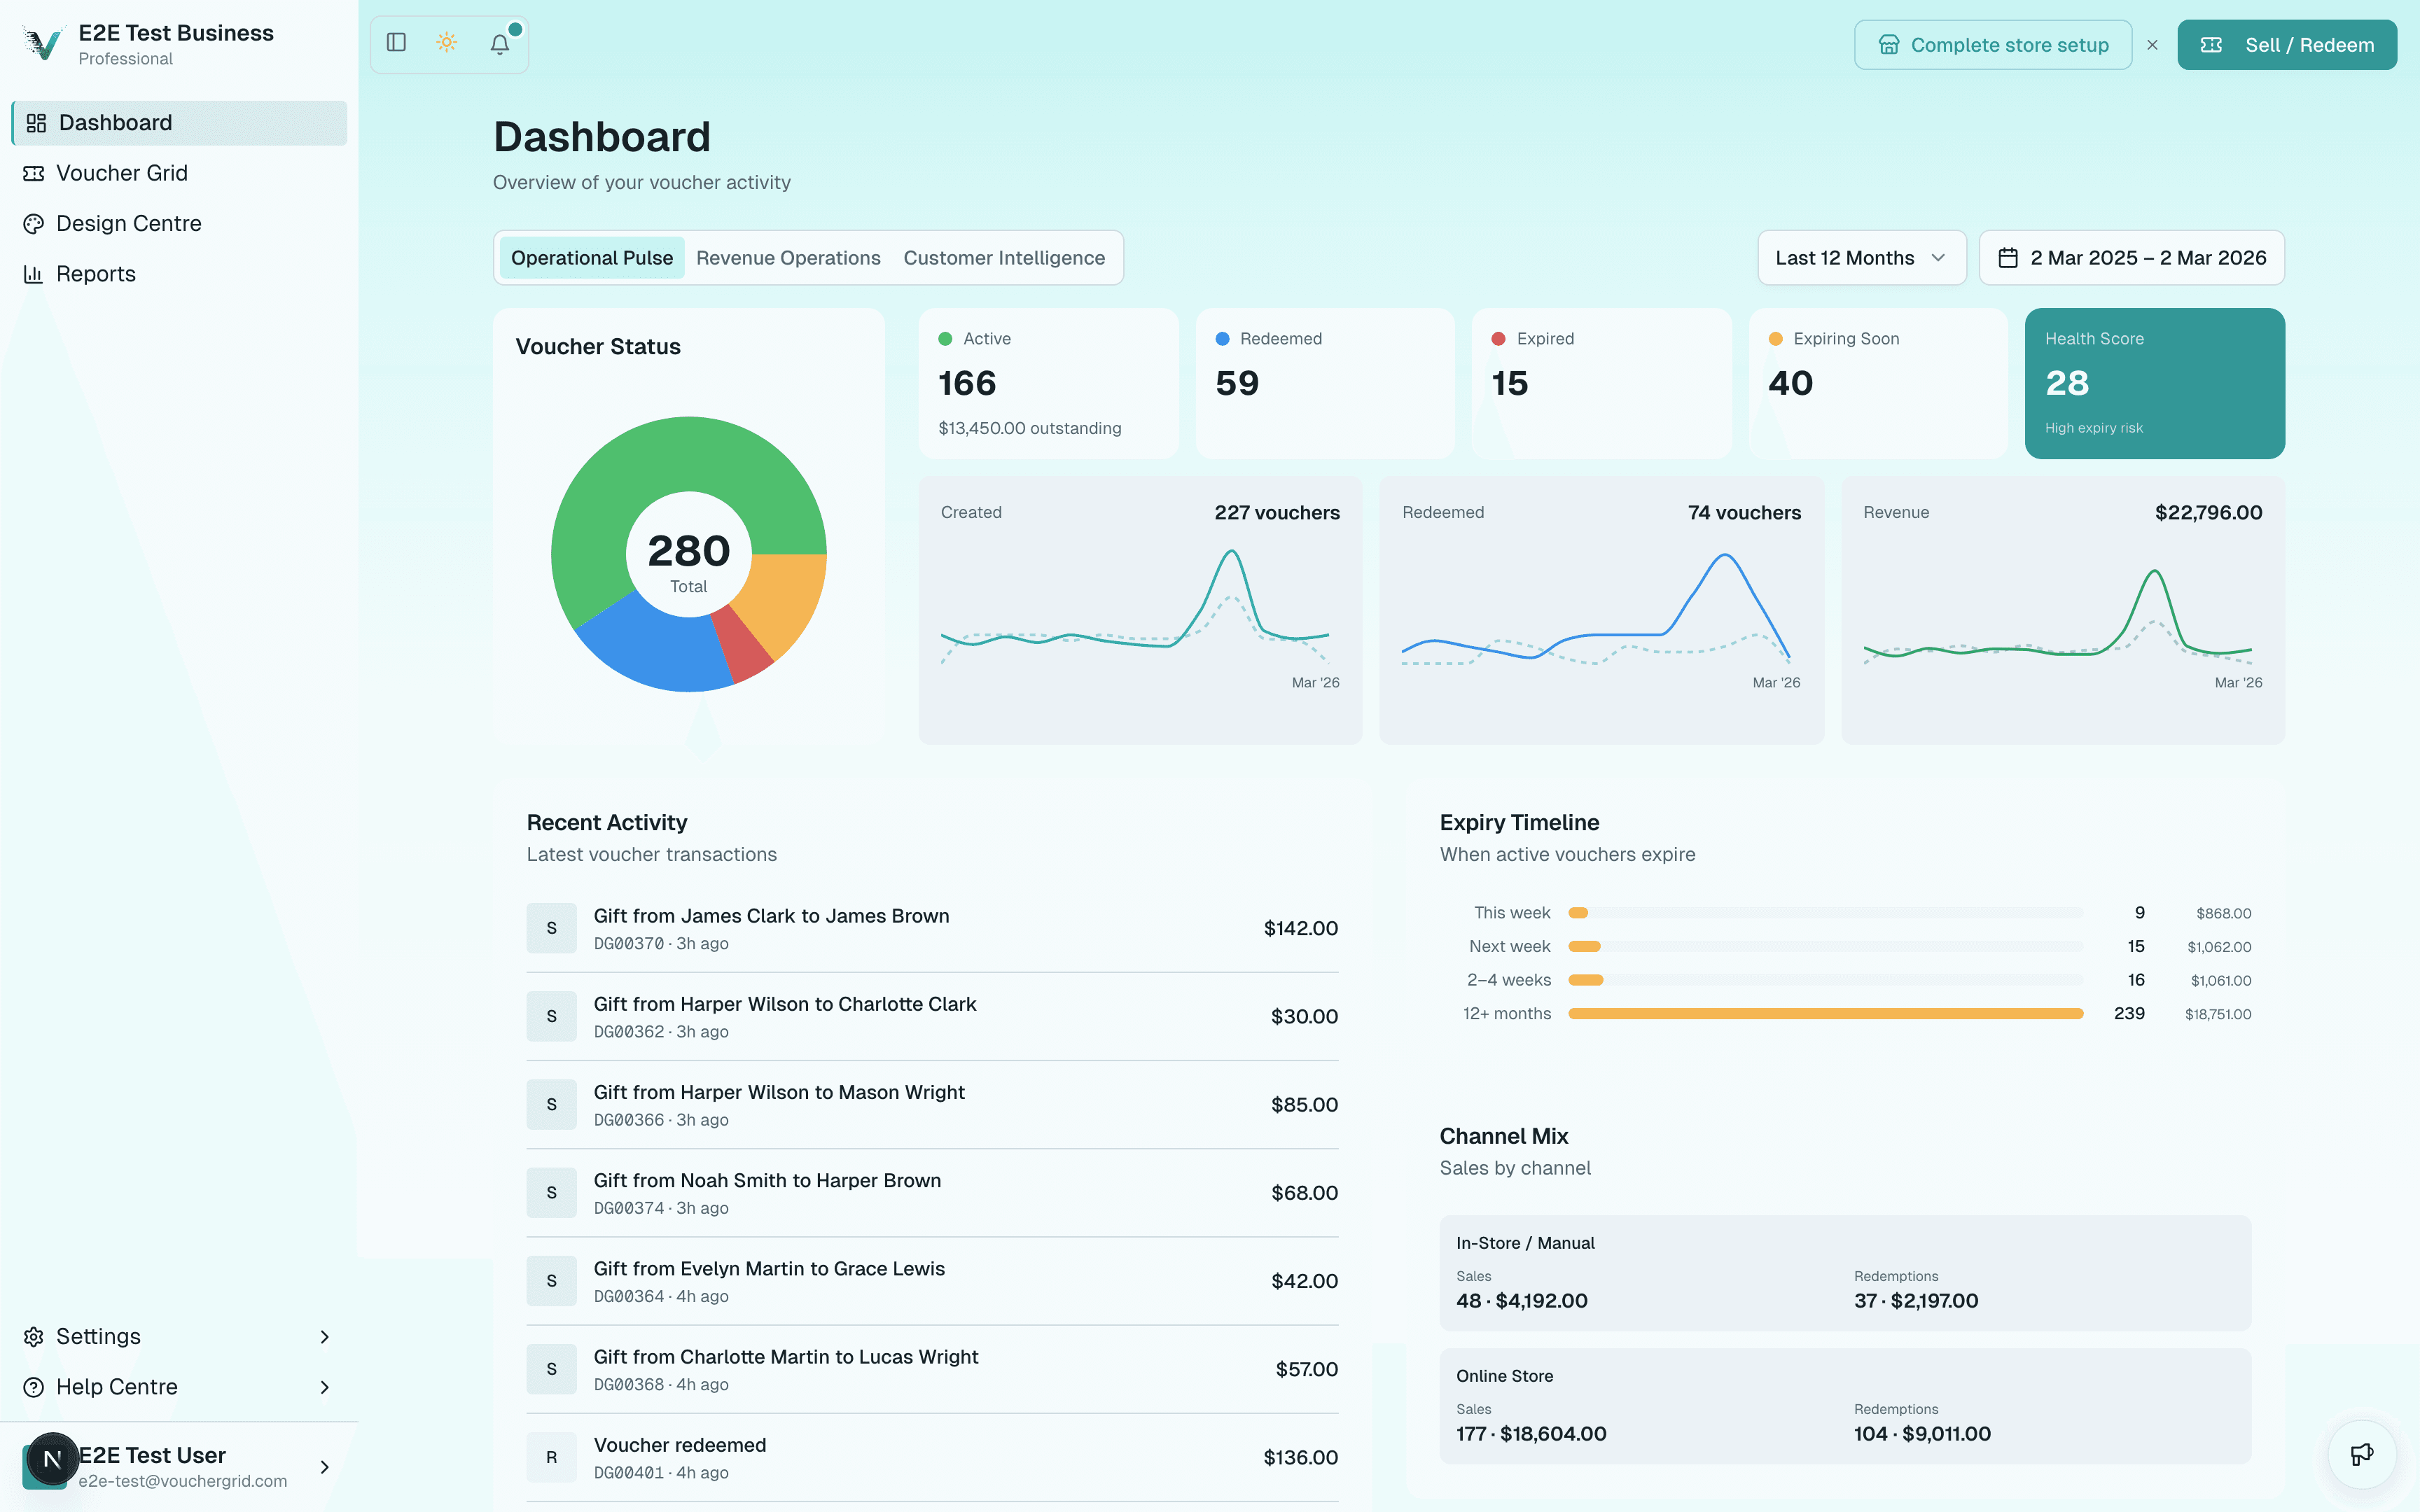Expand the E2E Test User account menu
Image resolution: width=2420 pixels, height=1512 pixels.
pyautogui.click(x=325, y=1467)
